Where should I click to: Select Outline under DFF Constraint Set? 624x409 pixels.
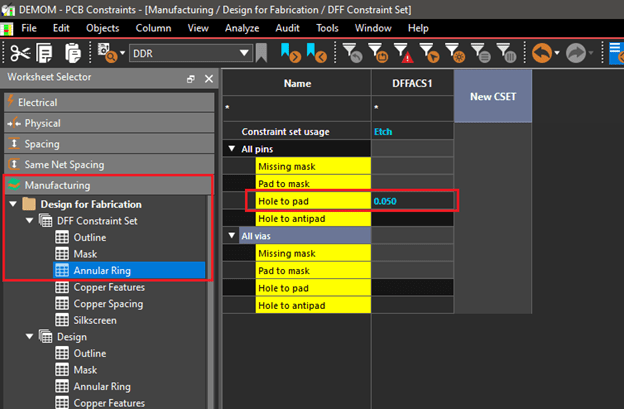(90, 237)
